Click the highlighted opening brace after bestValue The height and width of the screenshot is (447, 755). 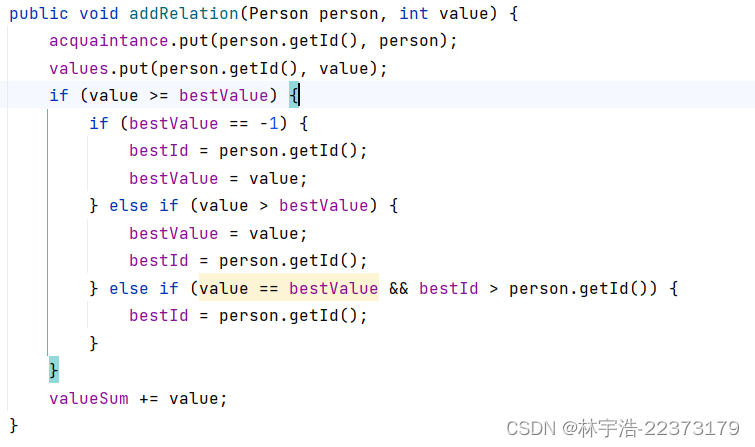[x=294, y=95]
